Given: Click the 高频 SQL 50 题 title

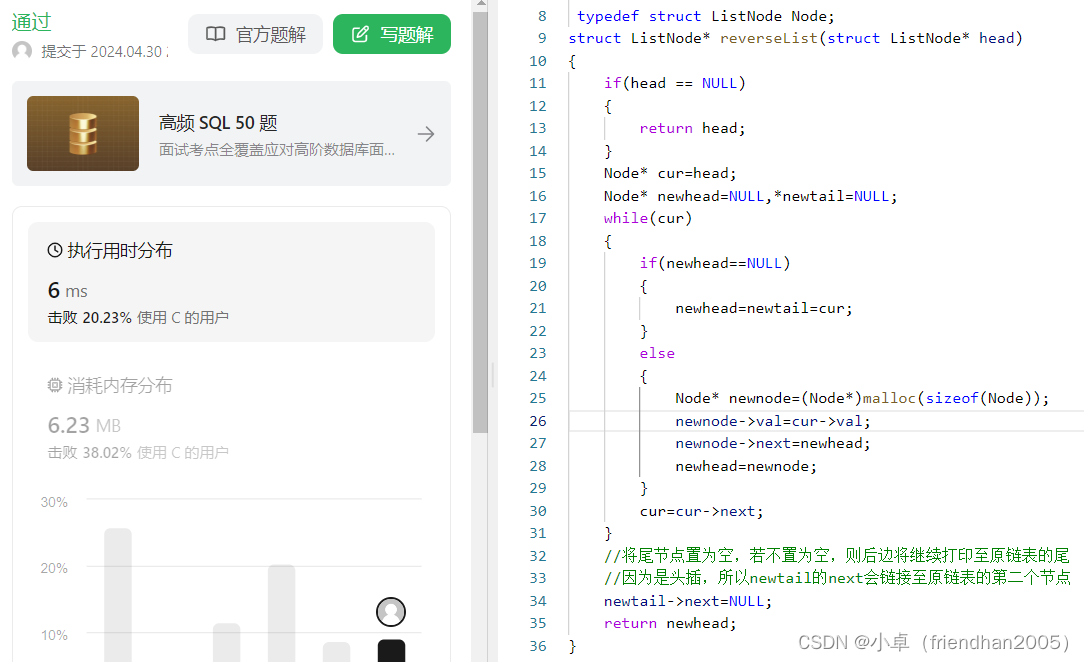Looking at the screenshot, I should tap(218, 123).
